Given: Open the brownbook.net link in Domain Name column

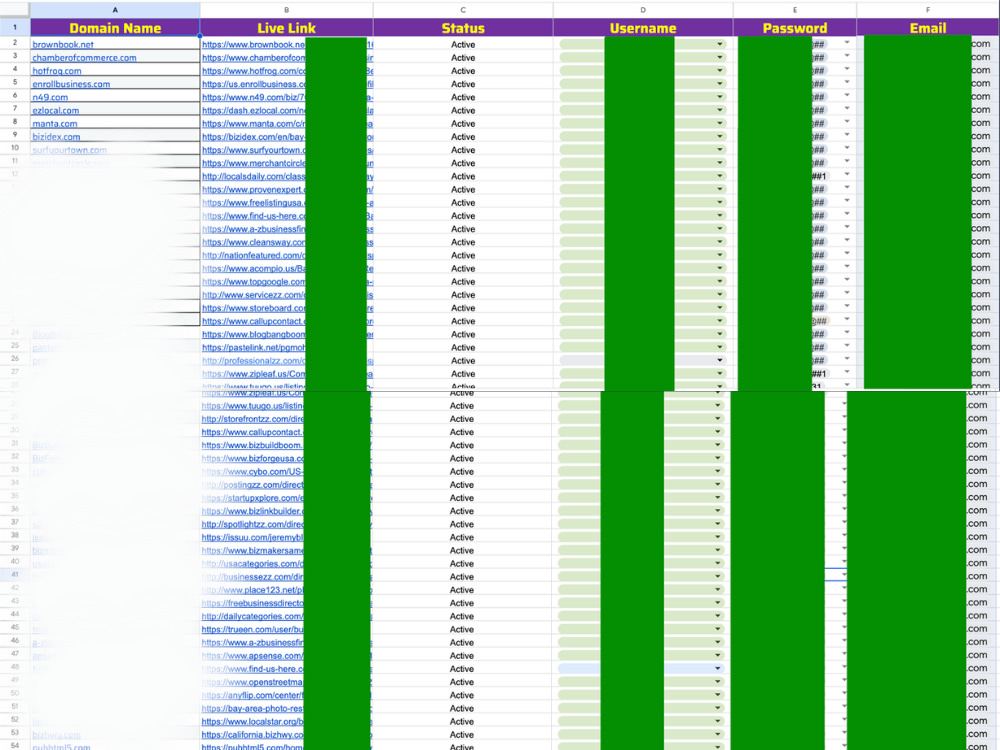Looking at the screenshot, I should pyautogui.click(x=63, y=45).
